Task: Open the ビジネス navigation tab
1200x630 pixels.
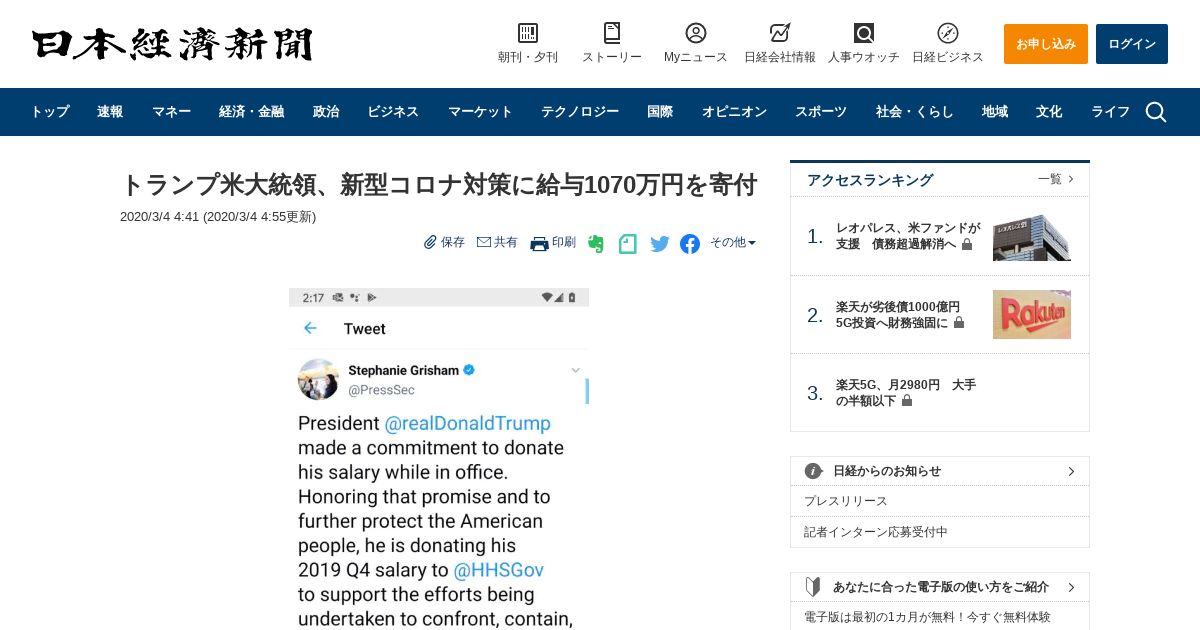Action: click(x=393, y=112)
